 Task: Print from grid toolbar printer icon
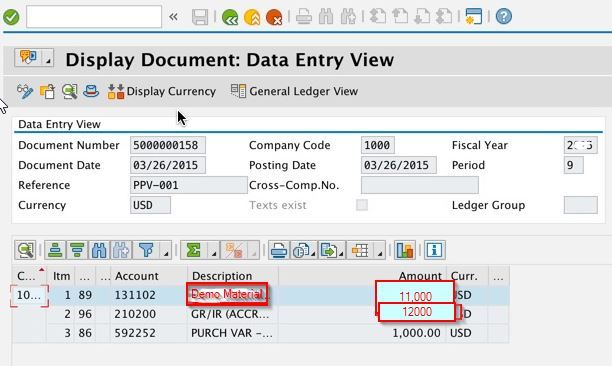click(x=279, y=250)
